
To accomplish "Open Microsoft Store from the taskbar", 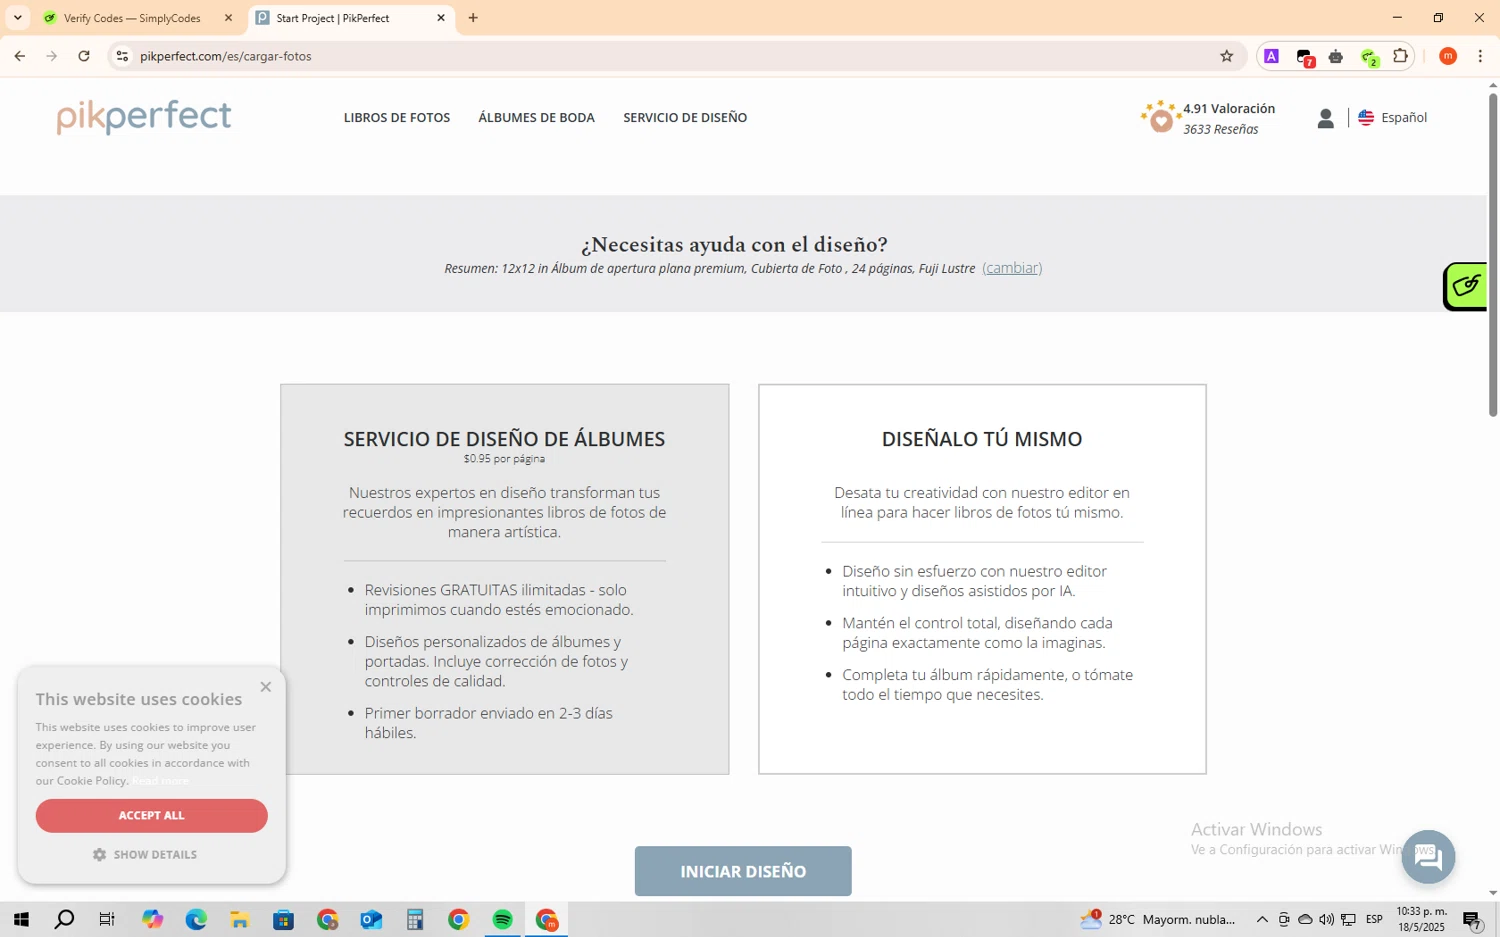I will click(283, 920).
